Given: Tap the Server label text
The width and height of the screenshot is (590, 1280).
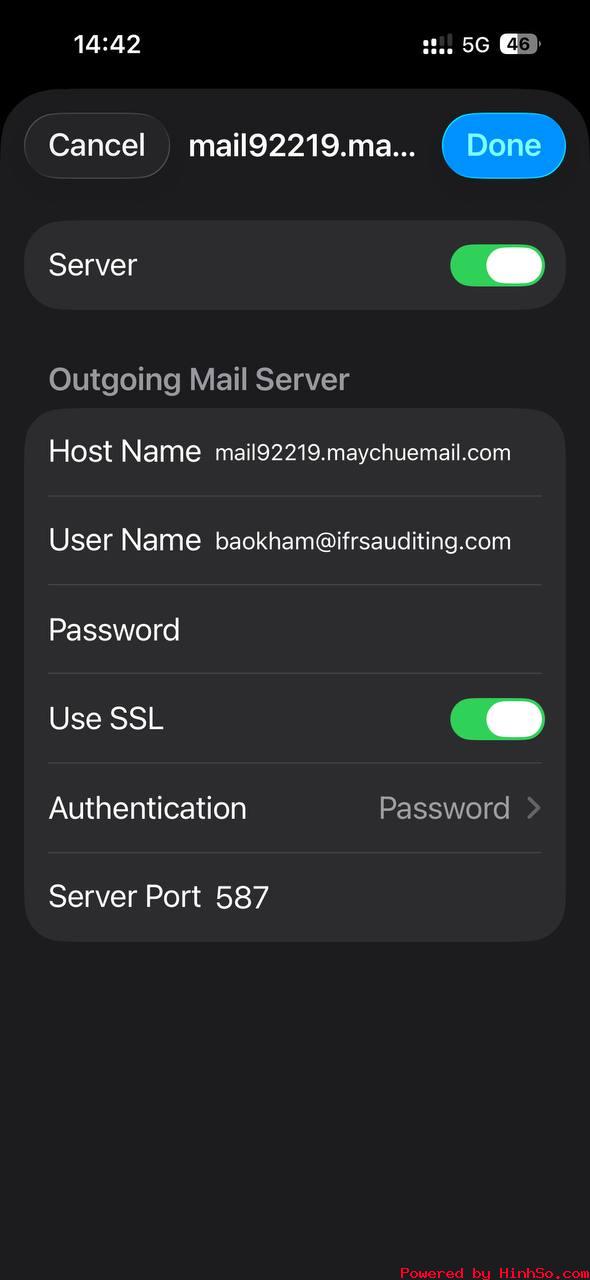Looking at the screenshot, I should 93,265.
